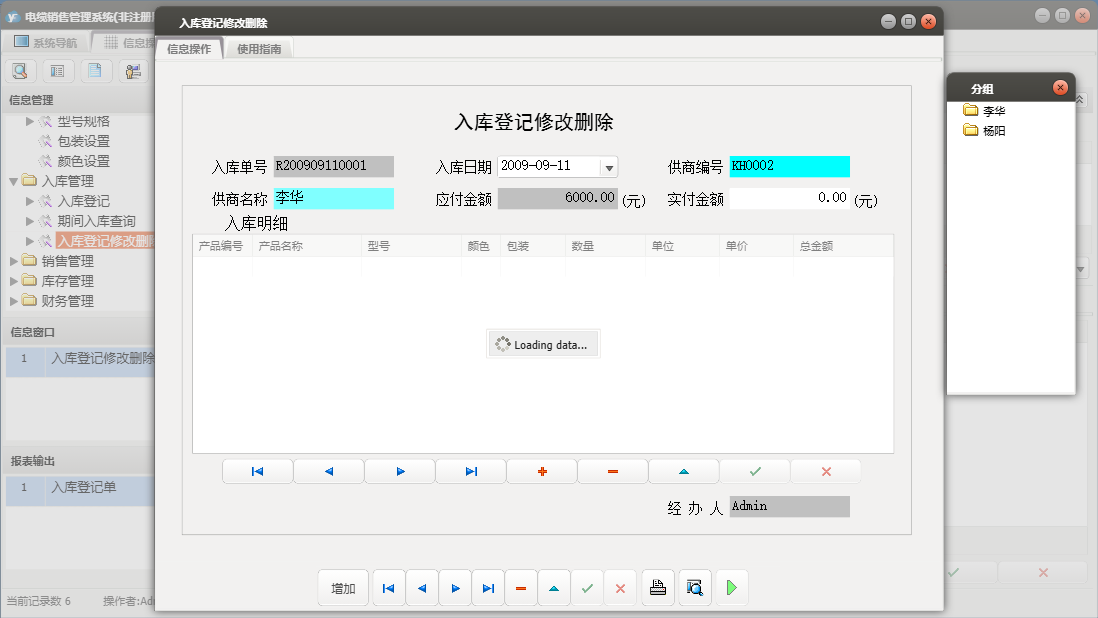Open the 入库日期 date dropdown
Image resolution: width=1098 pixels, height=618 pixels.
[x=608, y=166]
